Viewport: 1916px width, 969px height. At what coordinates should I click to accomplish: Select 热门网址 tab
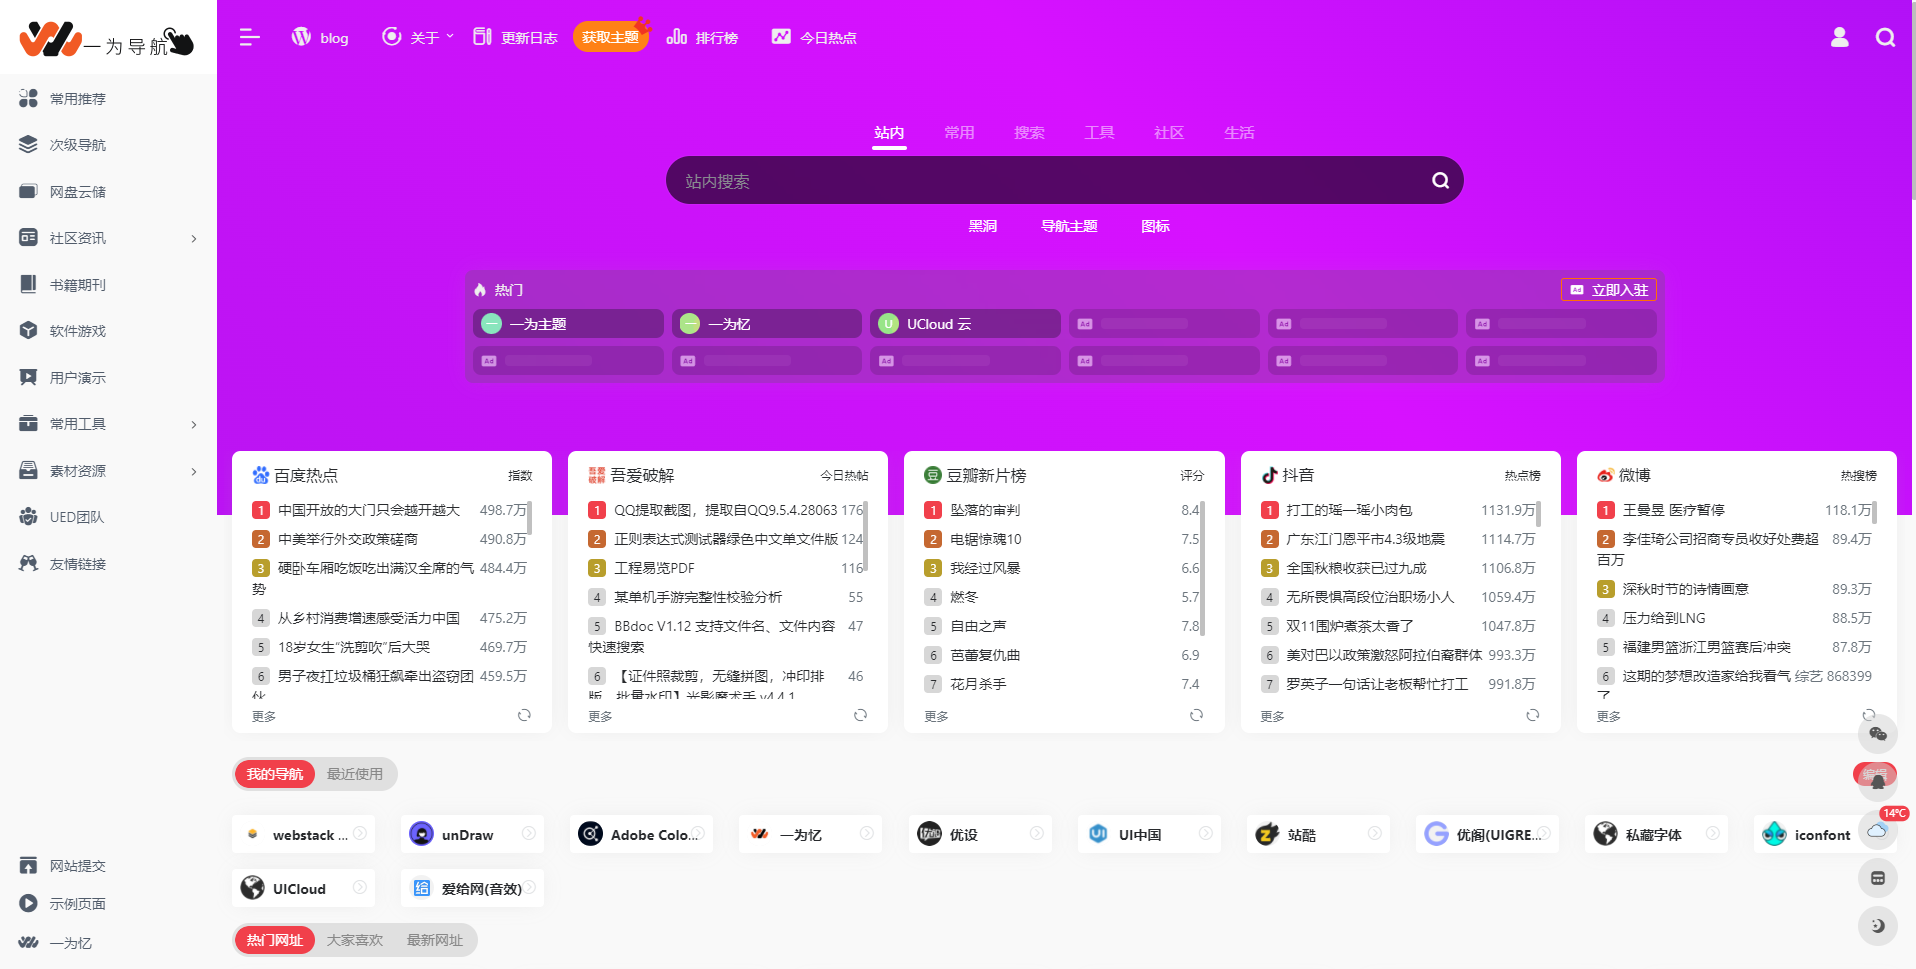tap(275, 940)
